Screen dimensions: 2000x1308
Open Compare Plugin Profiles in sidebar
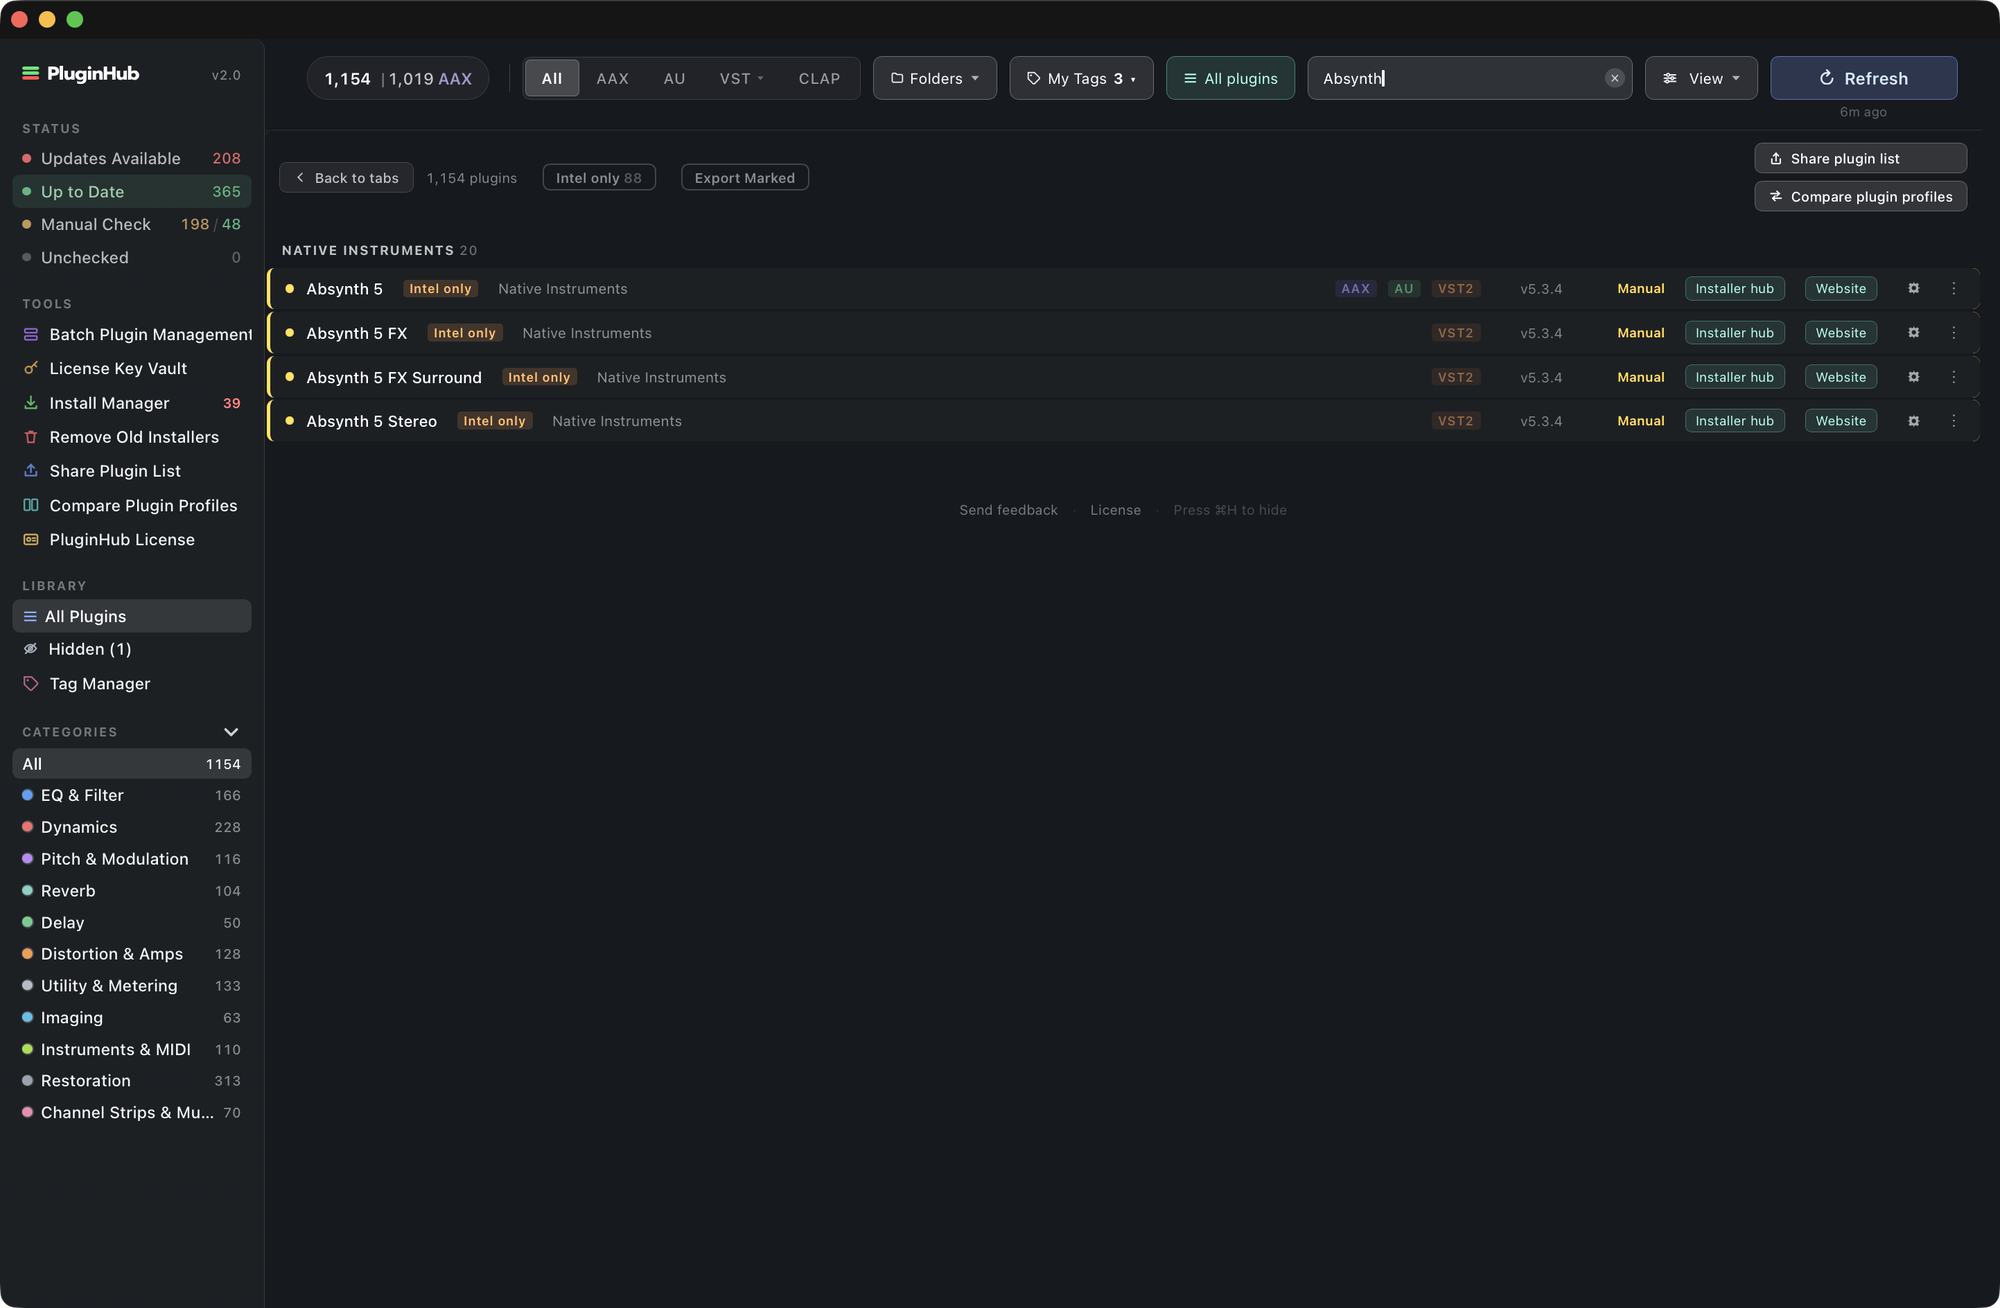[x=132, y=505]
